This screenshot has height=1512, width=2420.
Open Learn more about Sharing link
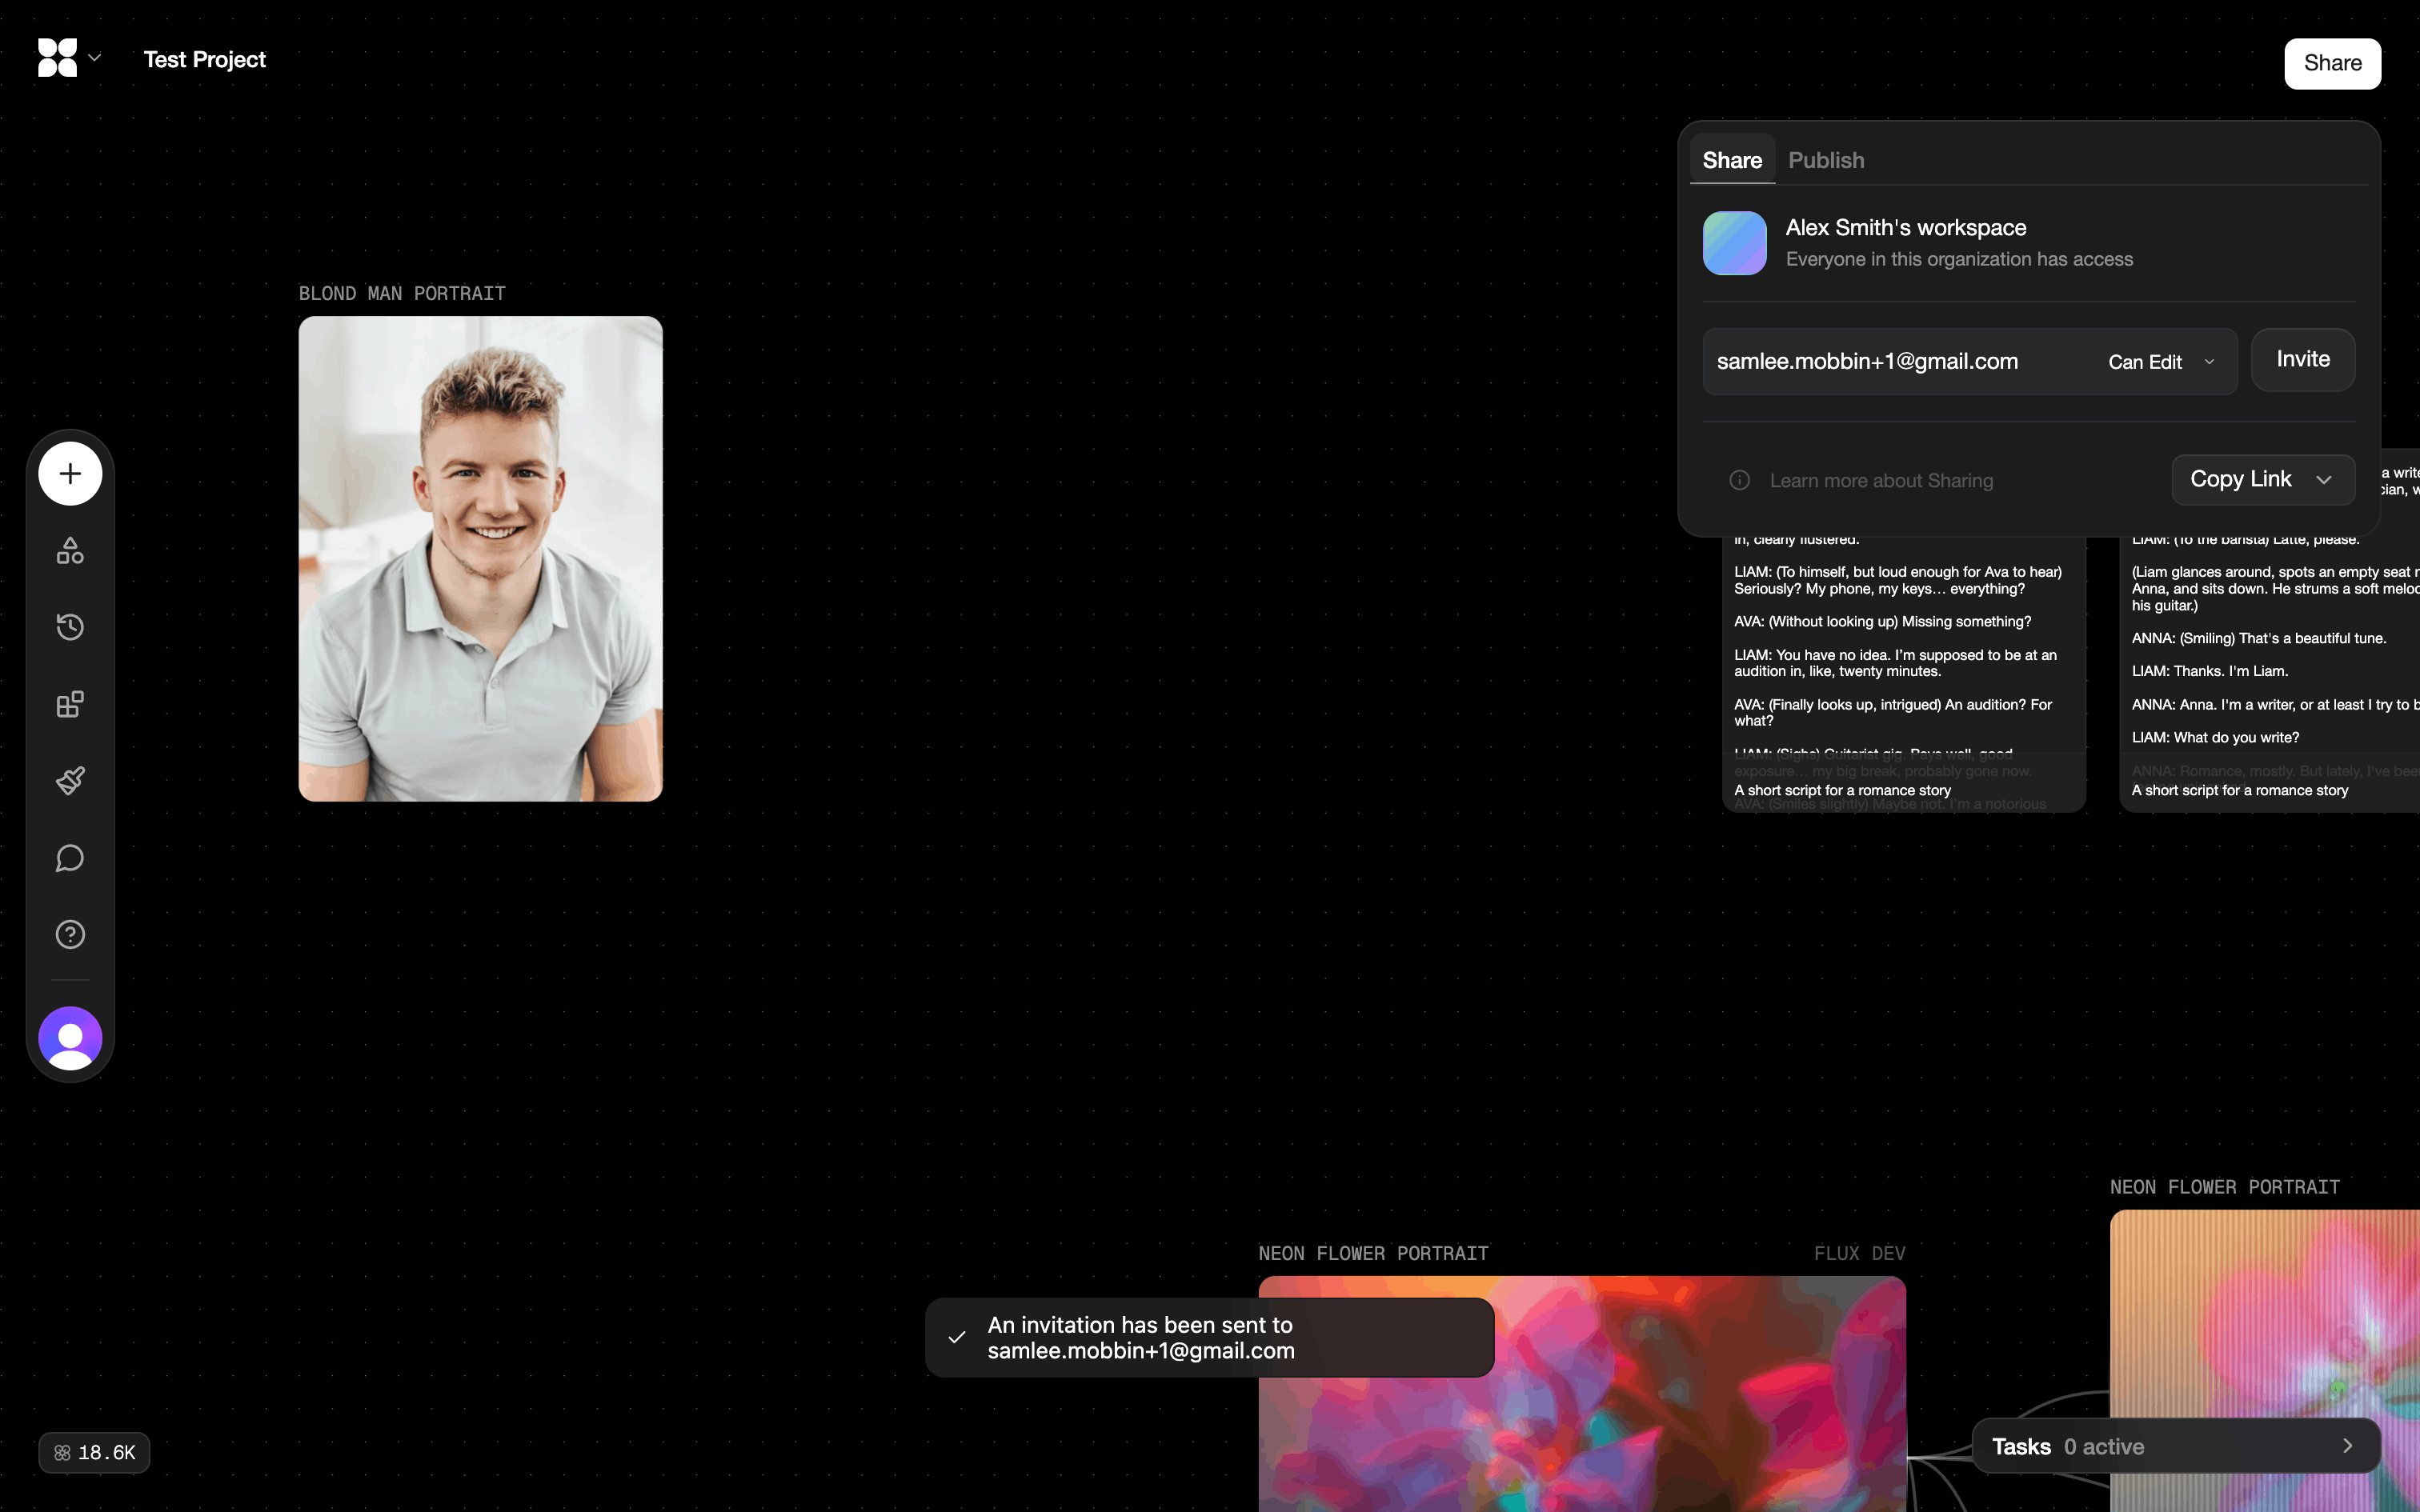(1880, 481)
